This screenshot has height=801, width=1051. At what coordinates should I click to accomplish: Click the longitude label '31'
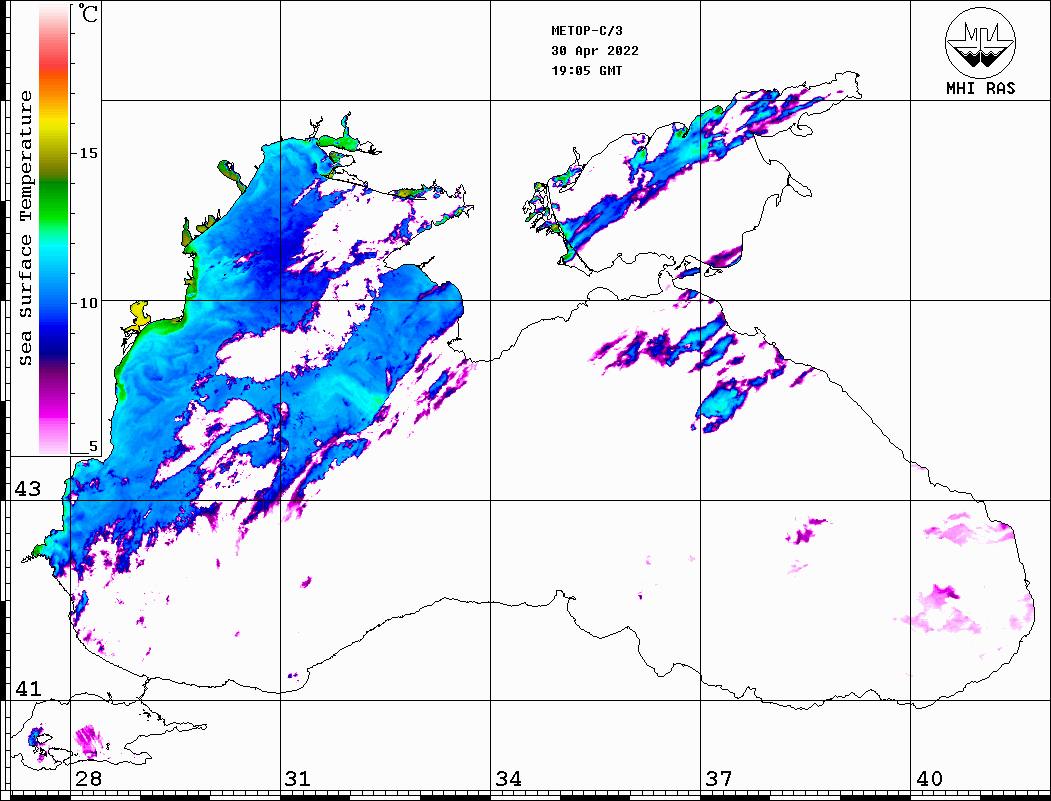click(298, 779)
